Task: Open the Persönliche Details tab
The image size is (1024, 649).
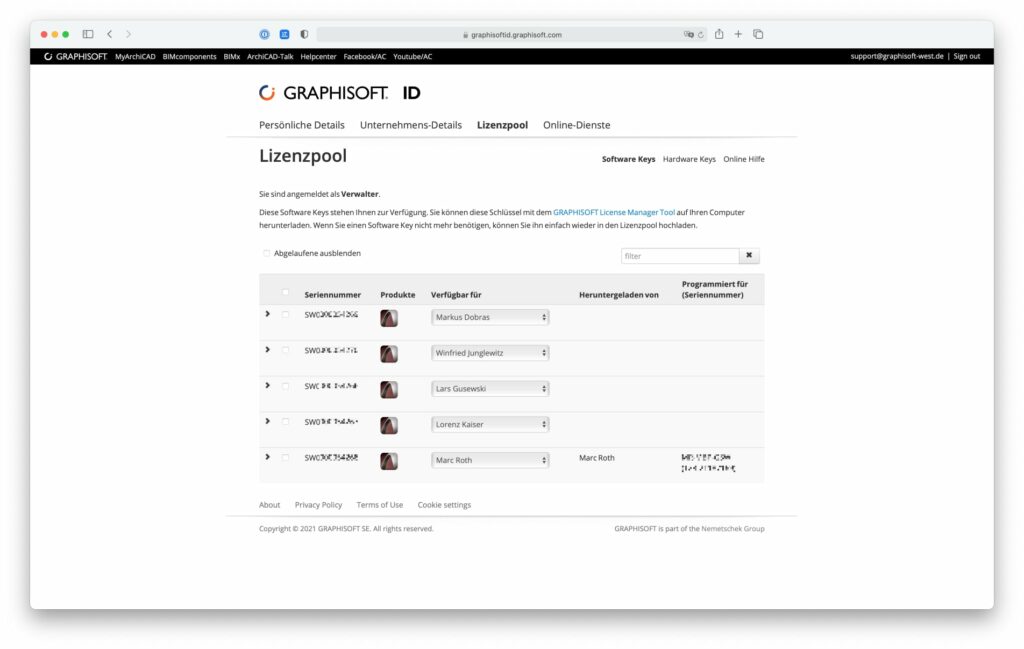Action: [302, 125]
